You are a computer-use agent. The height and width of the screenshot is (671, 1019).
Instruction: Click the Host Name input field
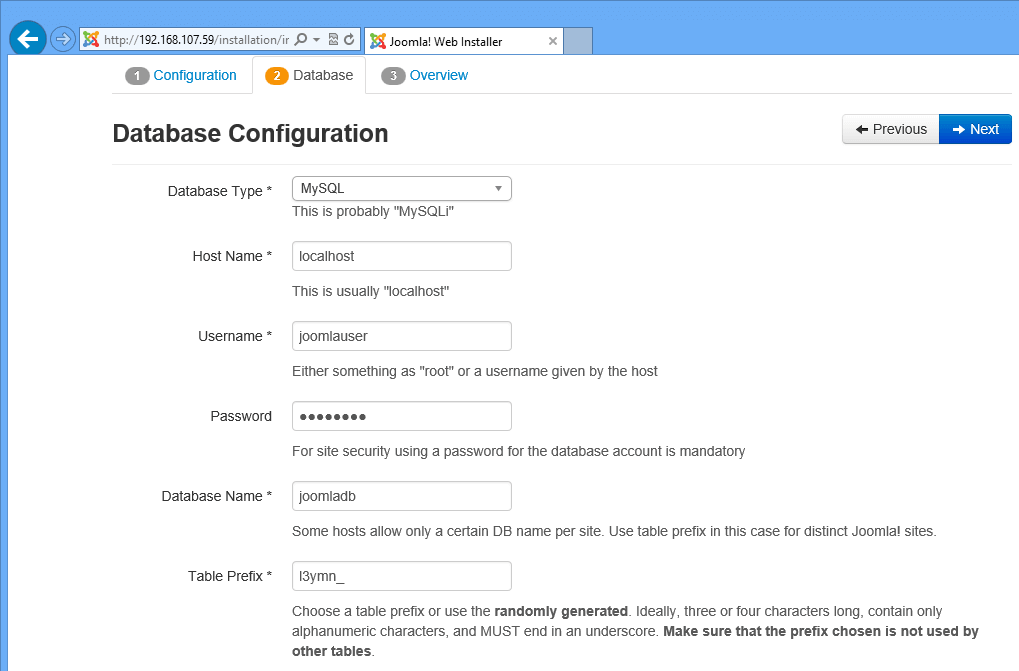[402, 256]
